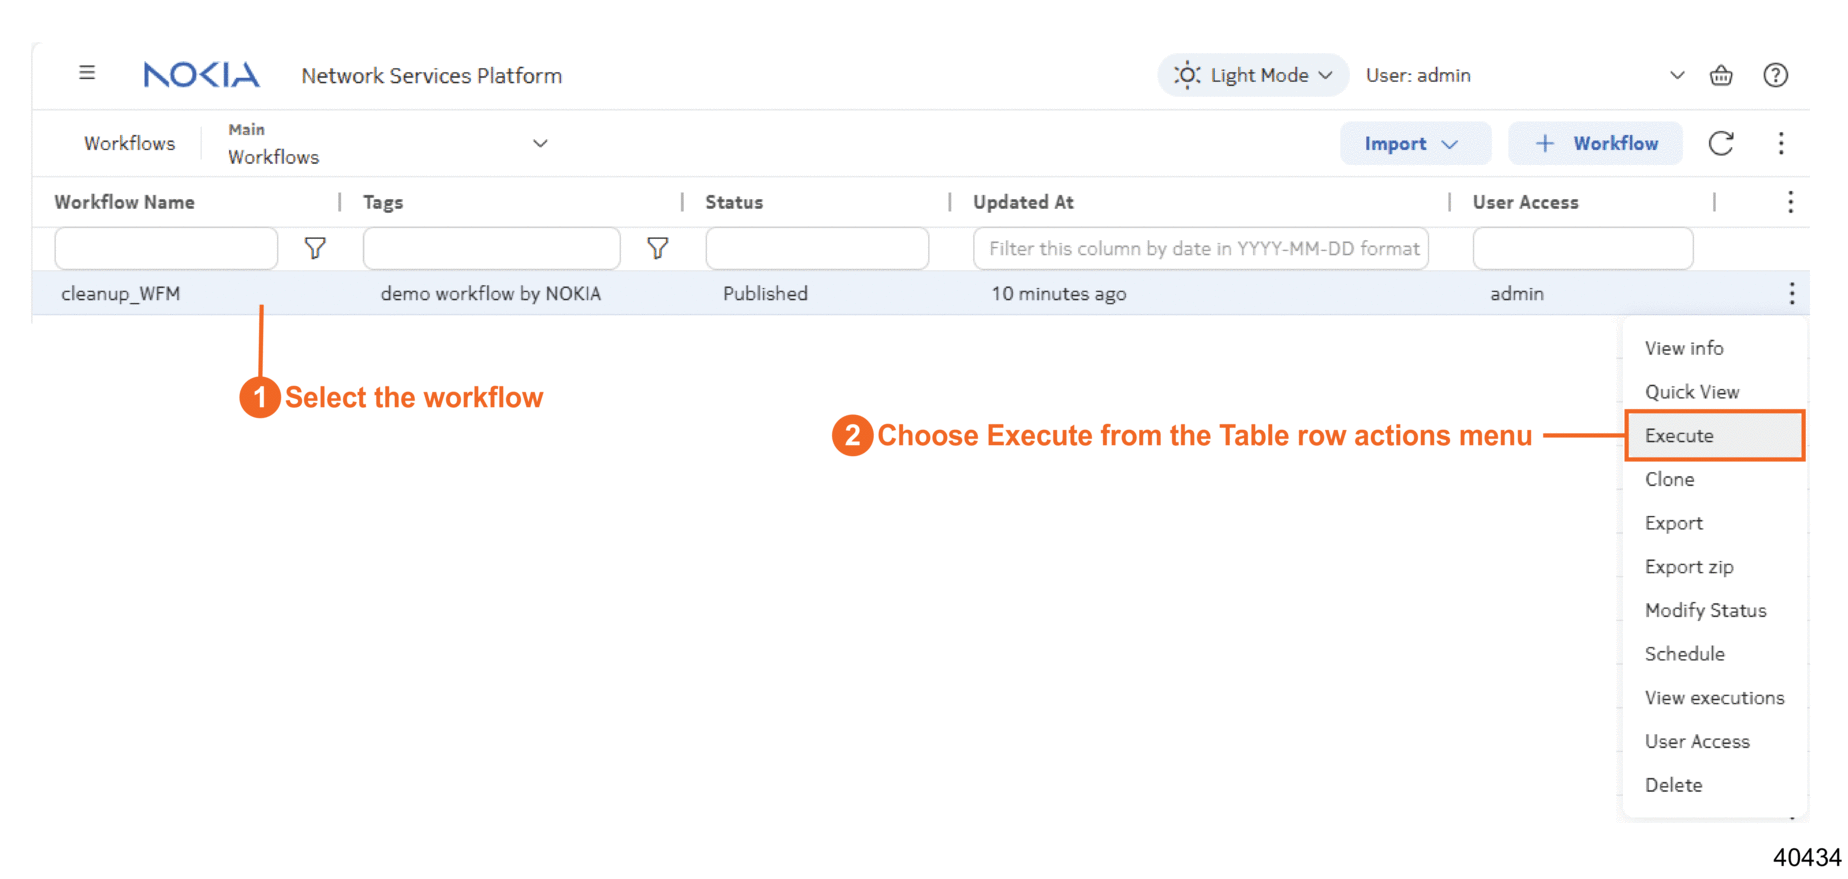Choose Execute from the row menu
This screenshot has width=1848, height=879.
coord(1679,436)
